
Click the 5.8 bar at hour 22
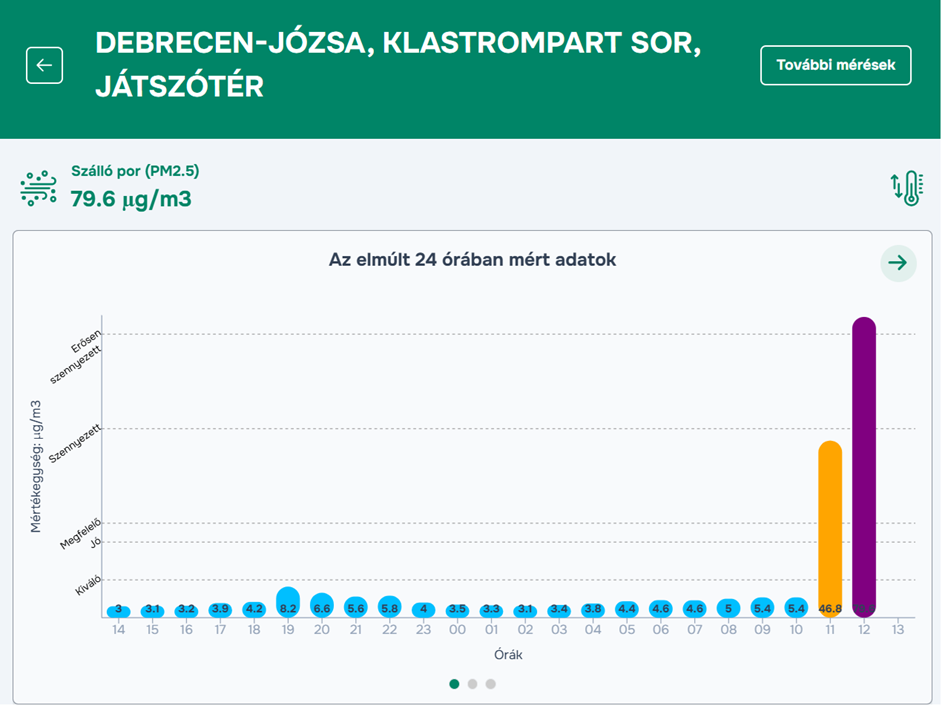coord(389,606)
